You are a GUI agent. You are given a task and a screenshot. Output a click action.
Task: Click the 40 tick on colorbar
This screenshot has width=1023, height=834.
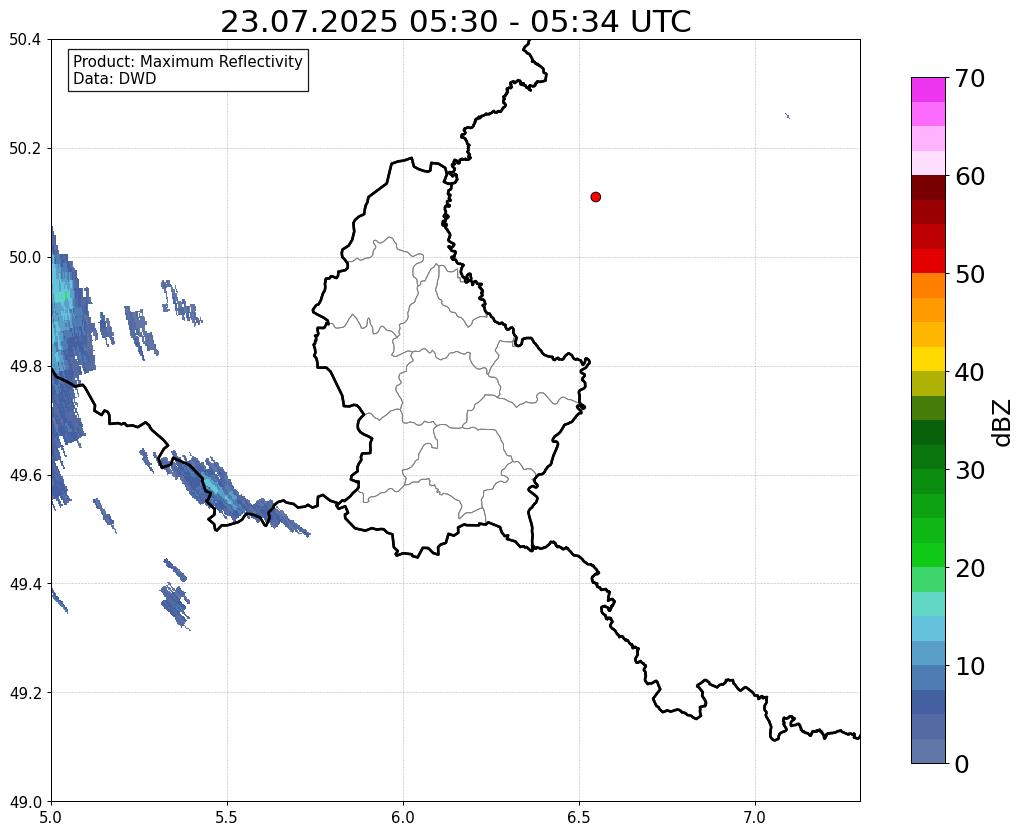coord(970,372)
